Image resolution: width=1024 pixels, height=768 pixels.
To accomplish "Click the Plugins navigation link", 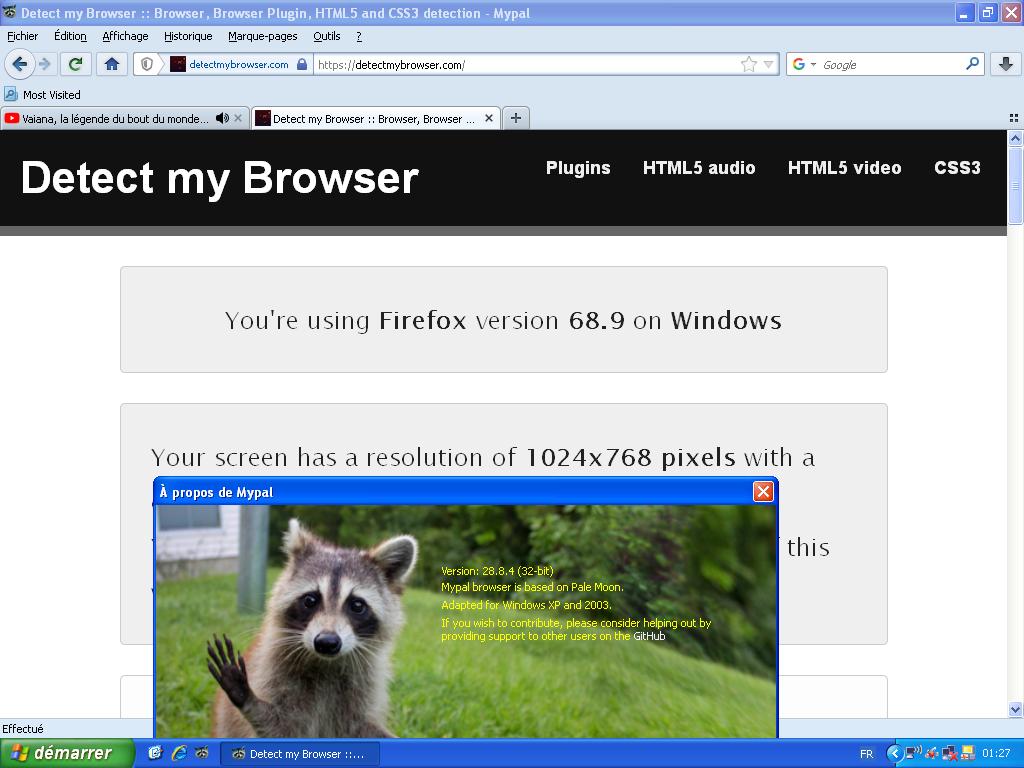I will point(578,168).
